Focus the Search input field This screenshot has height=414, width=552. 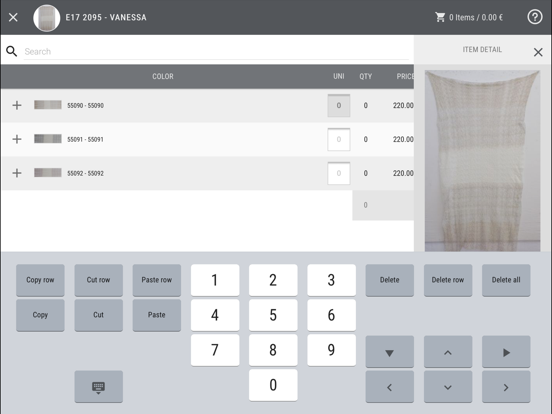[216, 51]
